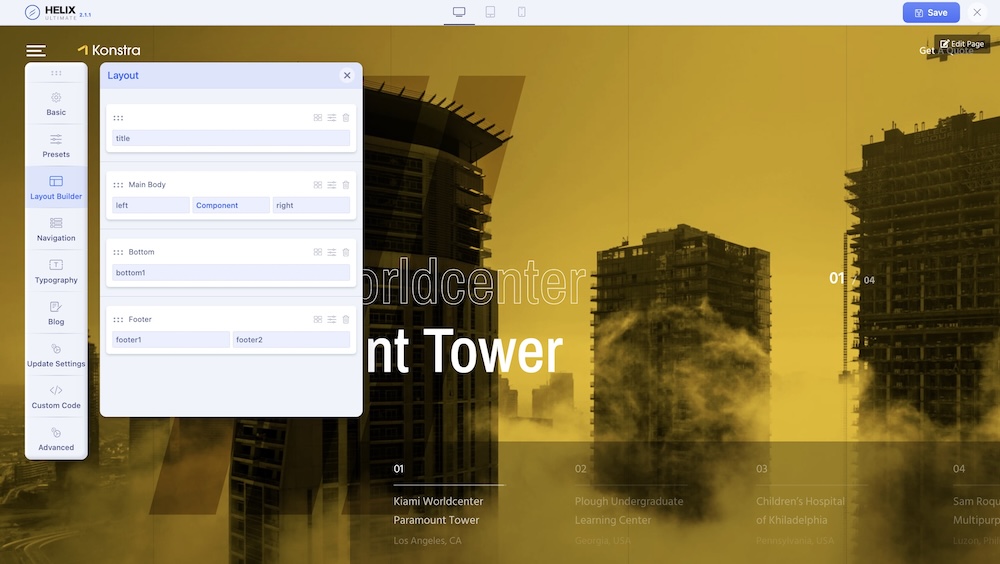Image resolution: width=1000 pixels, height=564 pixels.
Task: Click drag handle of title row
Action: click(118, 118)
